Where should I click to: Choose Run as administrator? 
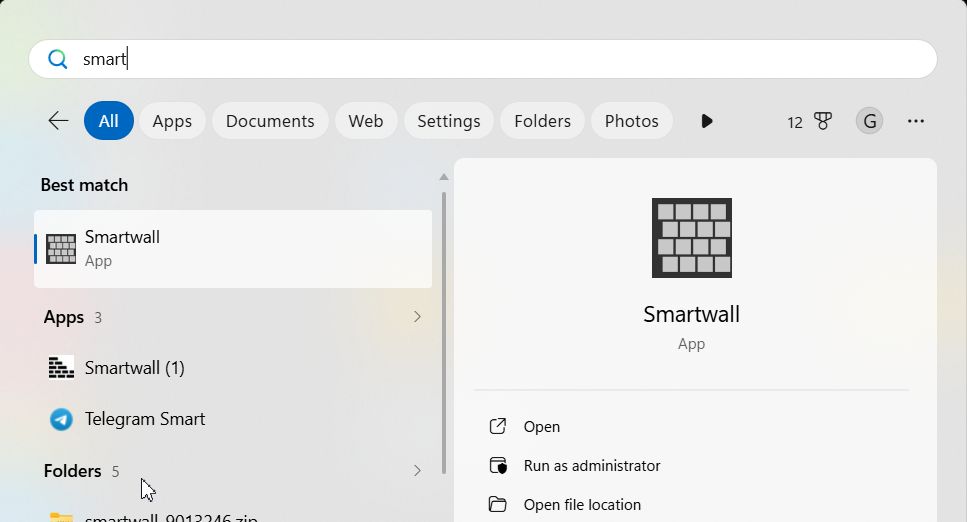click(591, 465)
